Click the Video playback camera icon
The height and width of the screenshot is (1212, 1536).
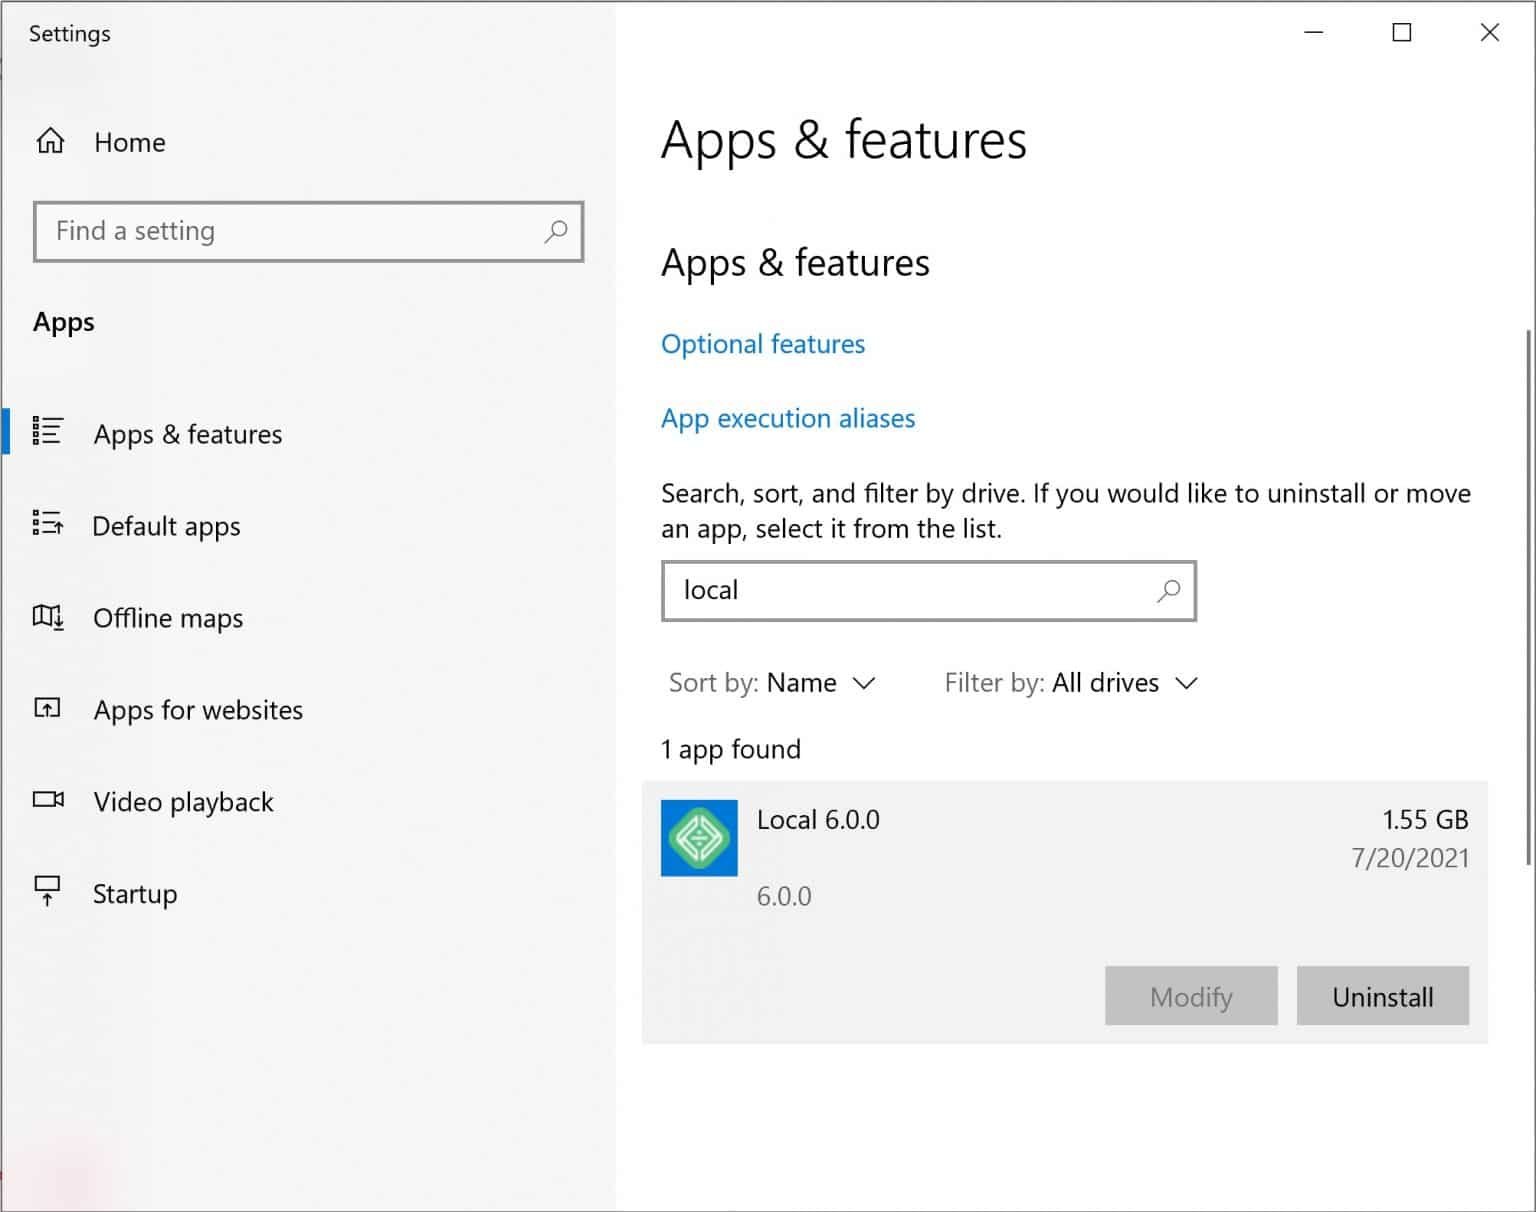coord(48,801)
